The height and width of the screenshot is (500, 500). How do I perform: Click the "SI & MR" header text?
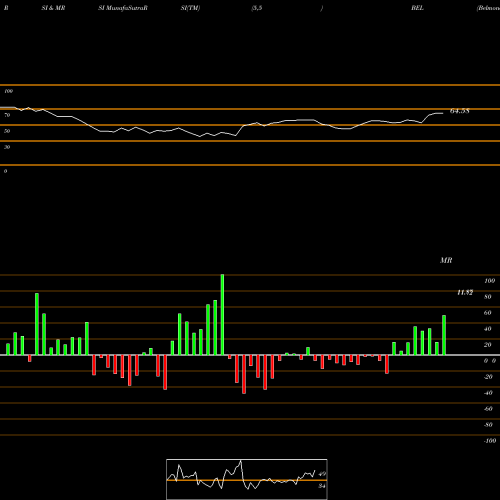53,8
